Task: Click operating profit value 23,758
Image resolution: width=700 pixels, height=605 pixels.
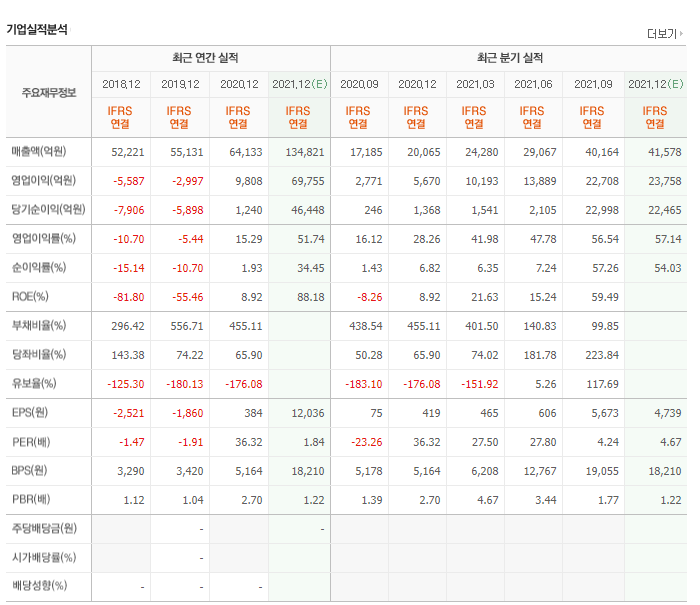Action: 665,181
